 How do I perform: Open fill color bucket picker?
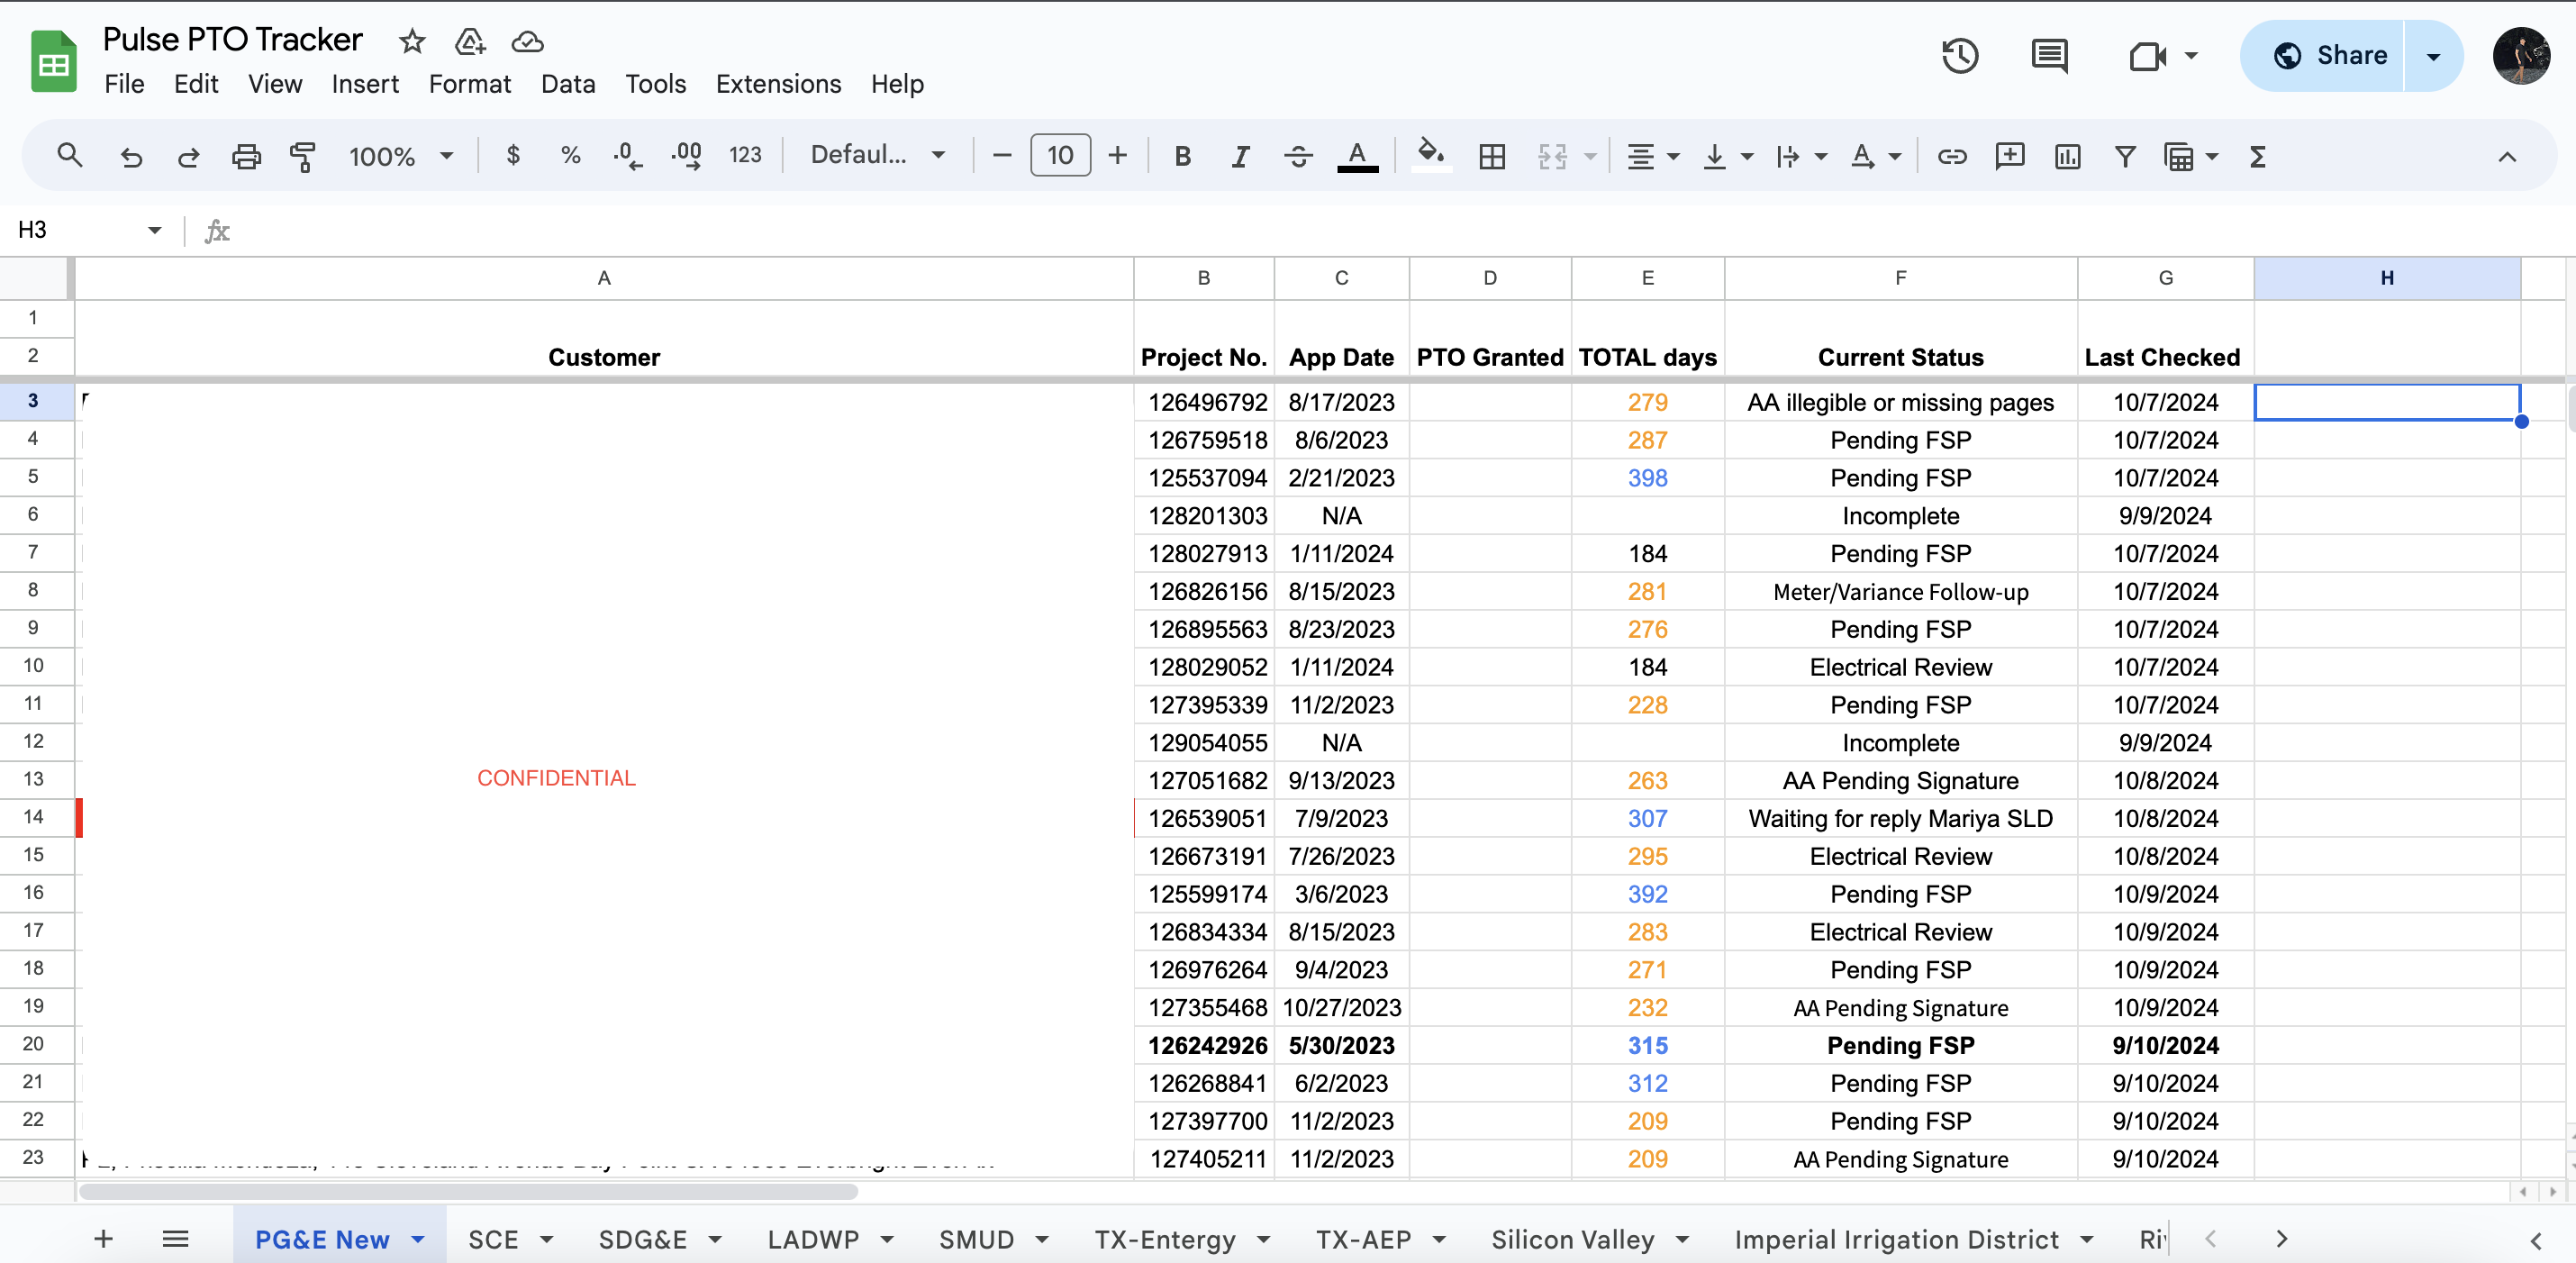1431,155
